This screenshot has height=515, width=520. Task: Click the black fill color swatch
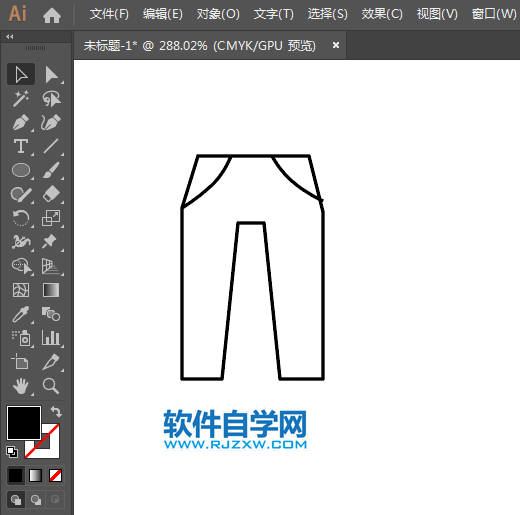coord(24,423)
